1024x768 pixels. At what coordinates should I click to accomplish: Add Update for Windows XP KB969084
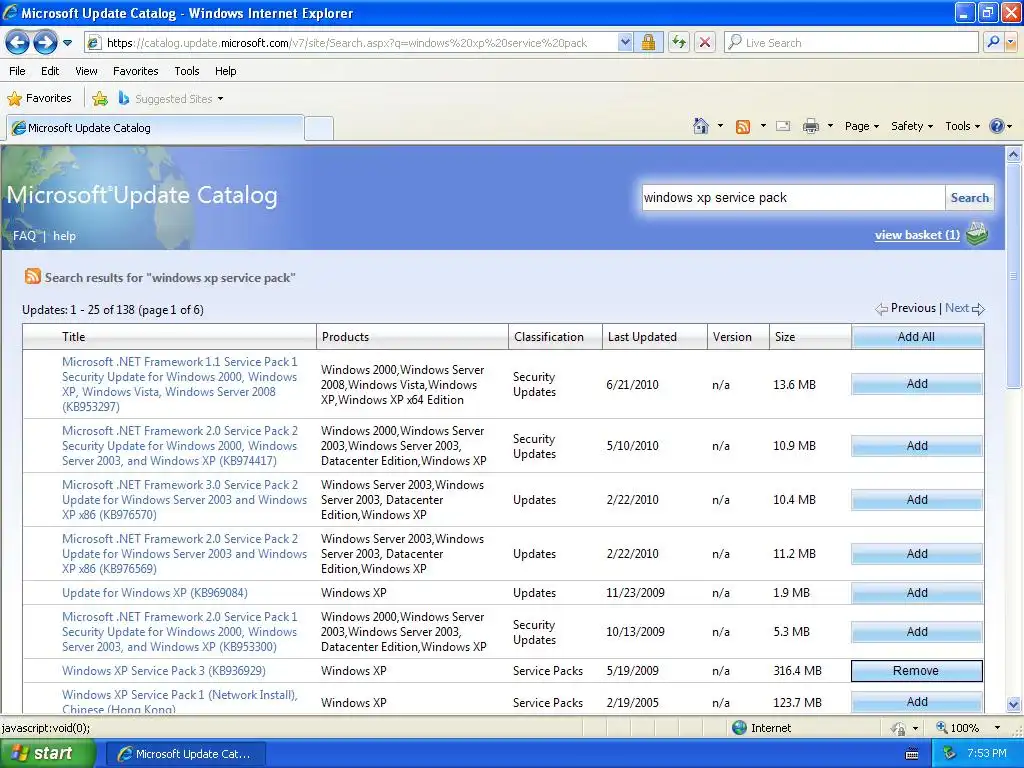pyautogui.click(x=917, y=592)
